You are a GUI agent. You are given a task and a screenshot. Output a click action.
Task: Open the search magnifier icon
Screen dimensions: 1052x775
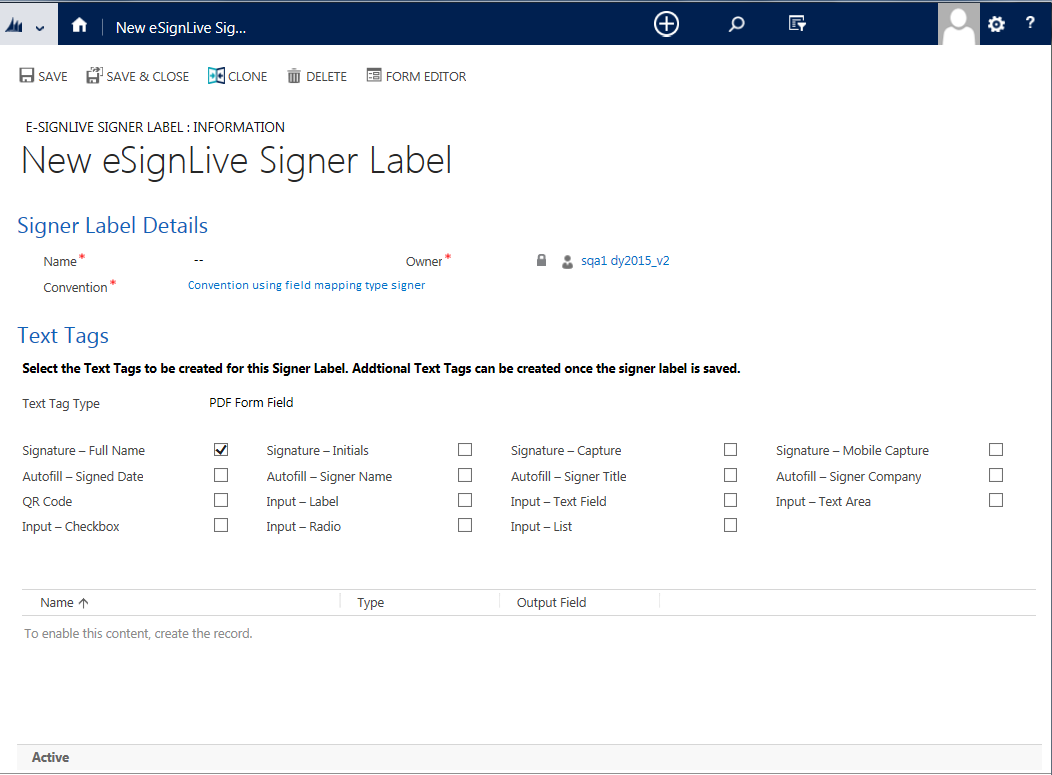point(736,25)
